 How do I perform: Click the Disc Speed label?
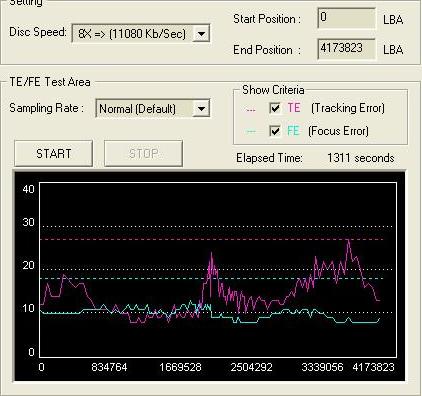pos(38,32)
